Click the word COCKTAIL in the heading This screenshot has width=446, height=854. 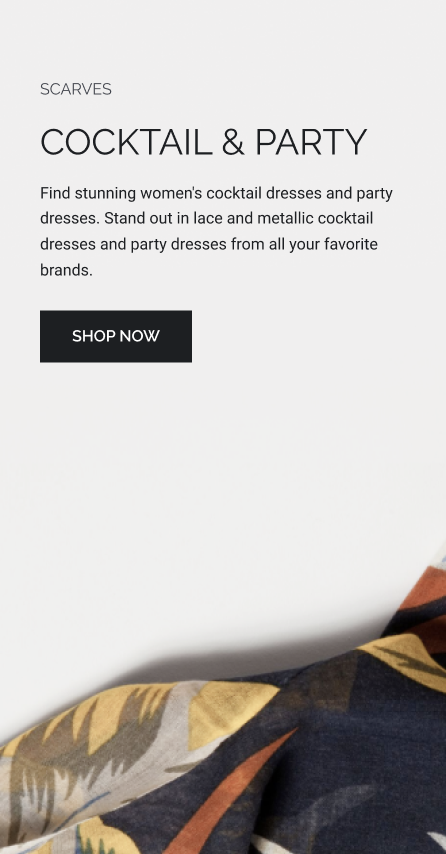126,142
